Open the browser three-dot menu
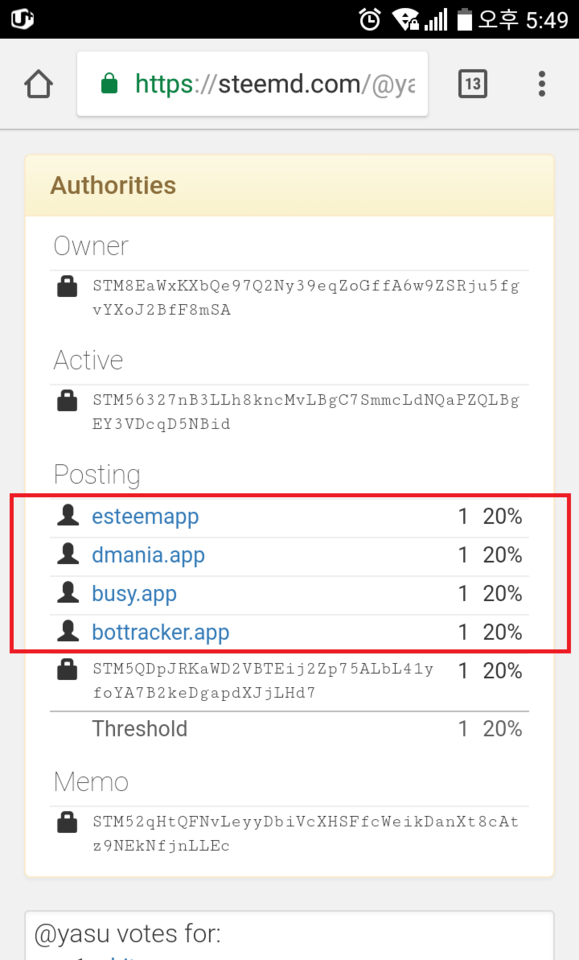 [x=542, y=84]
